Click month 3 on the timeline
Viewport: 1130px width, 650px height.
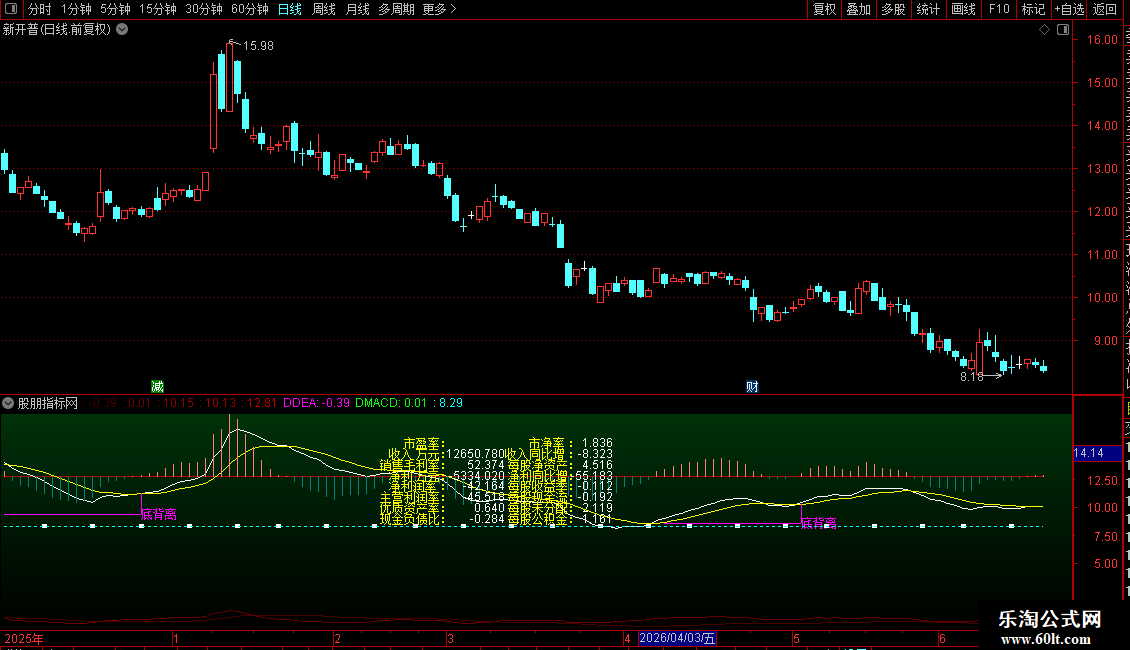coord(450,639)
